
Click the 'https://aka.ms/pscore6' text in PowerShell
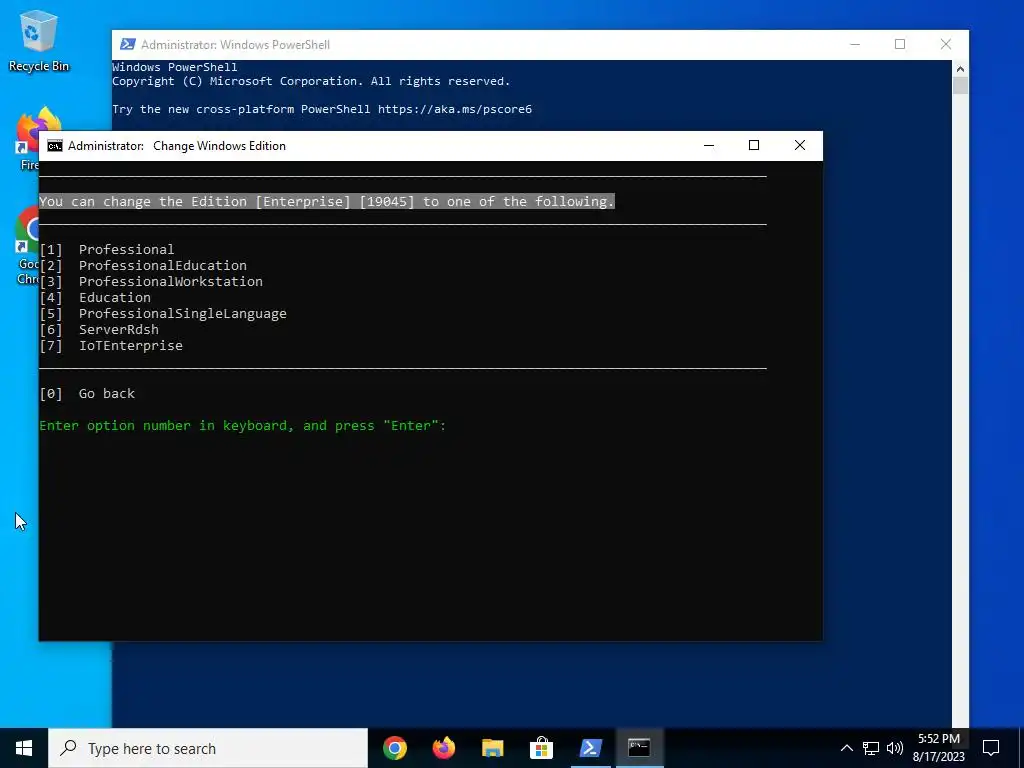click(x=455, y=109)
